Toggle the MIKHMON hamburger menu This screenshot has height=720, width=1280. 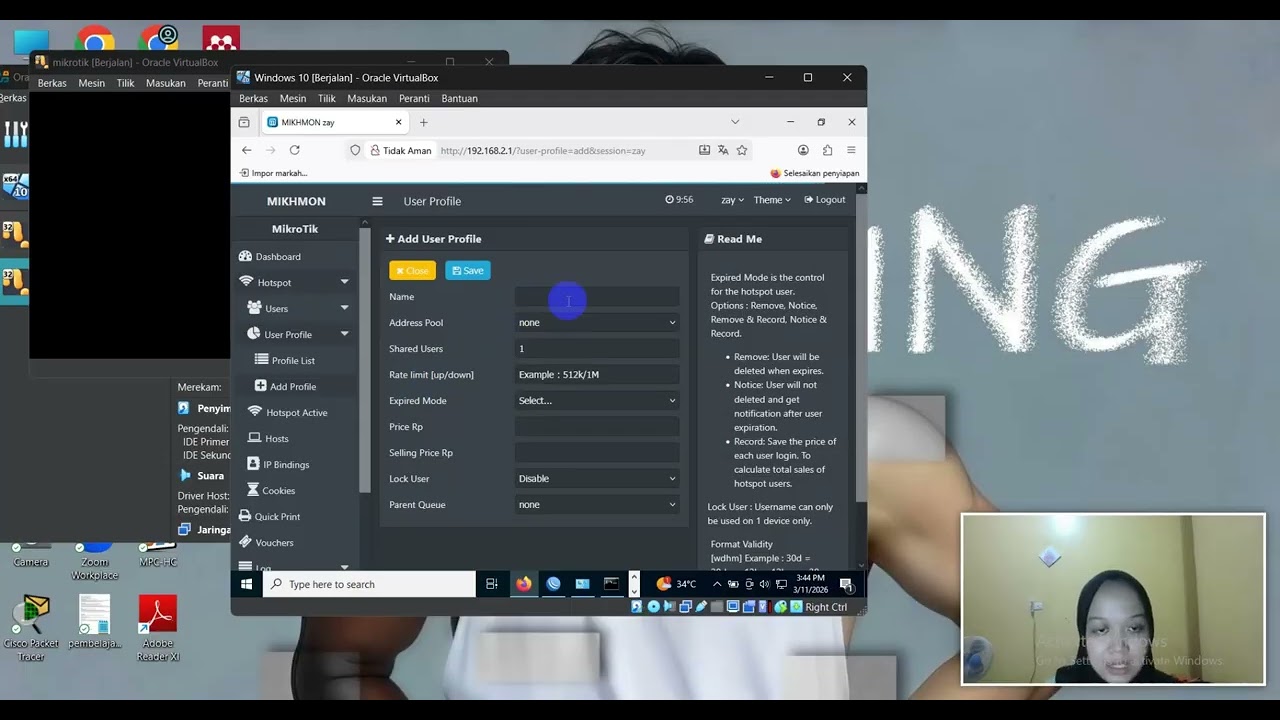tap(377, 201)
